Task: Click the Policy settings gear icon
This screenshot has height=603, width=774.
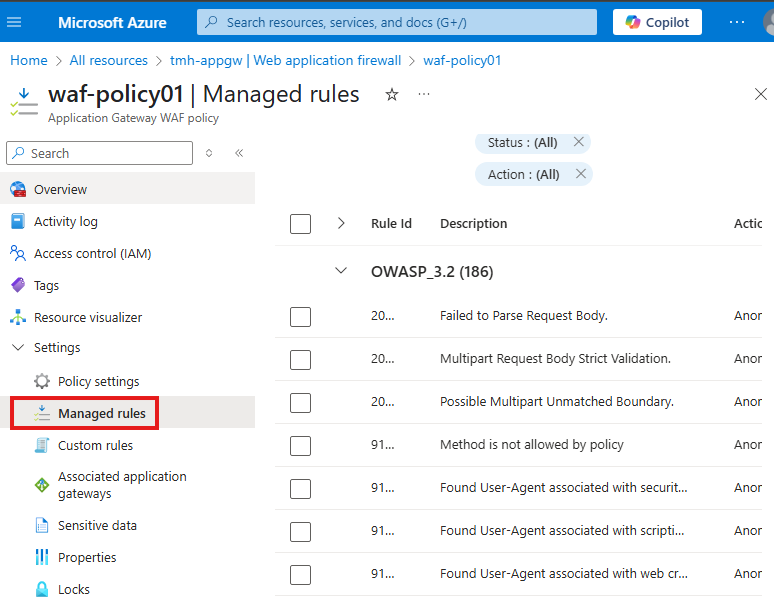Action: point(42,381)
